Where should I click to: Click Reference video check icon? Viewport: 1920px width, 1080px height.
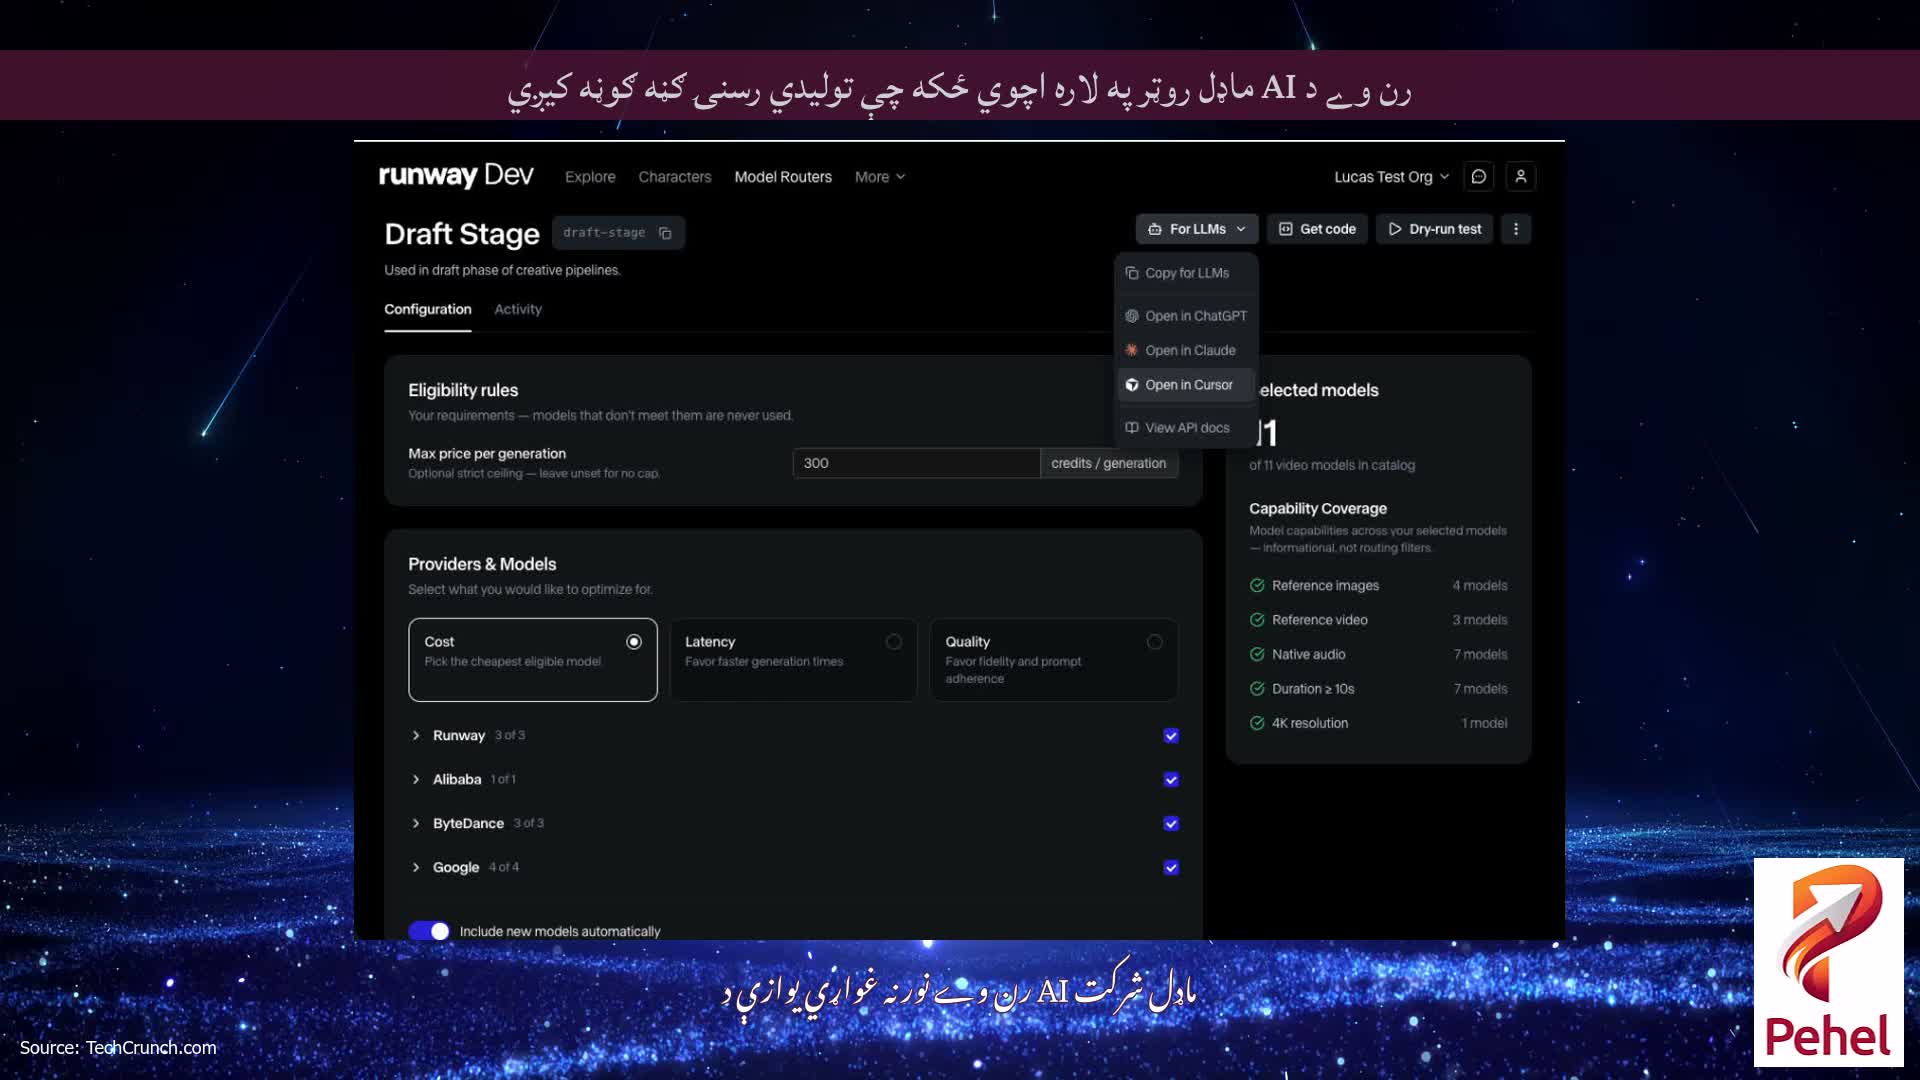[x=1257, y=620]
